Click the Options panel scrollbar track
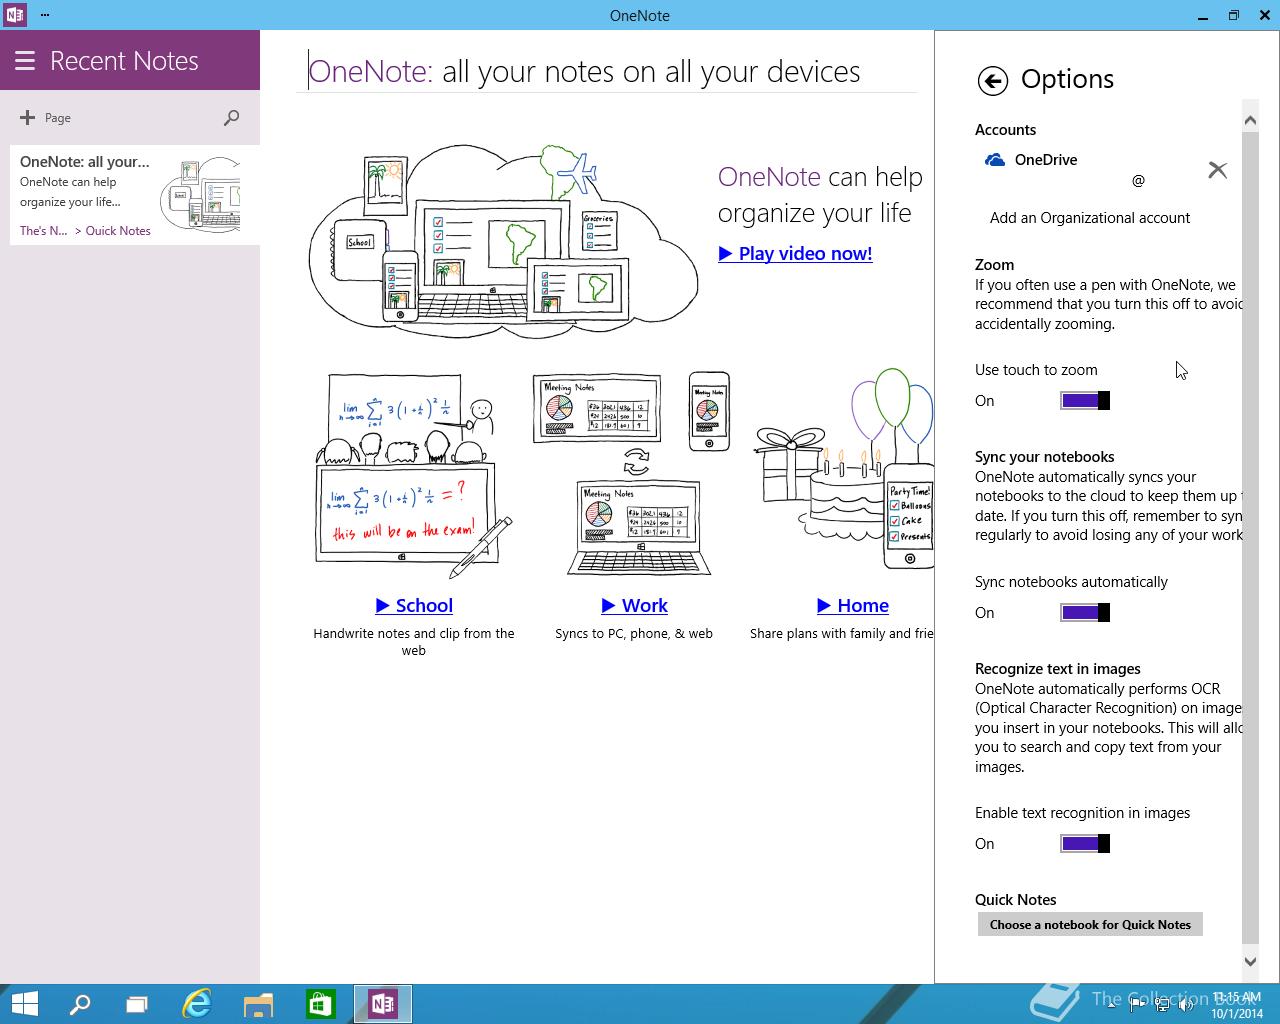 point(1250,540)
